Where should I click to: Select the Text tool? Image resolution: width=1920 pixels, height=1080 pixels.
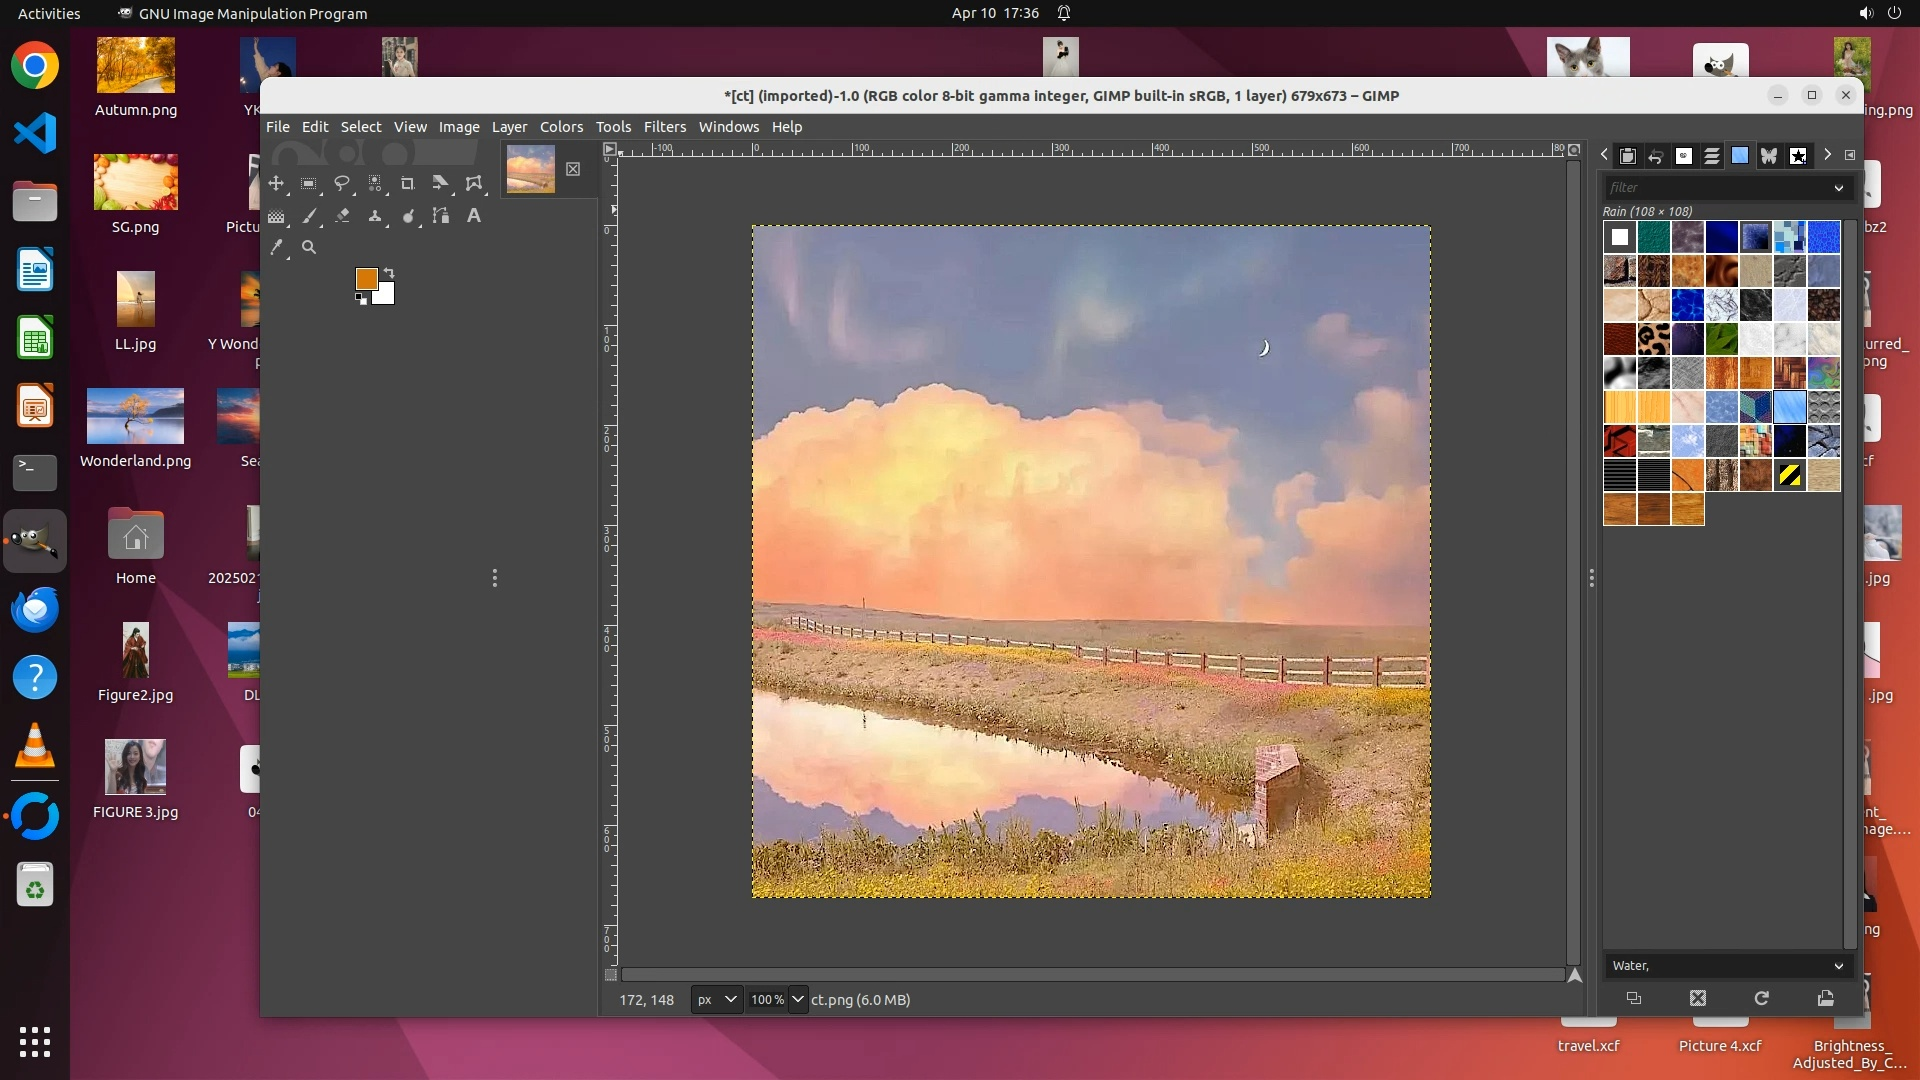point(474,216)
